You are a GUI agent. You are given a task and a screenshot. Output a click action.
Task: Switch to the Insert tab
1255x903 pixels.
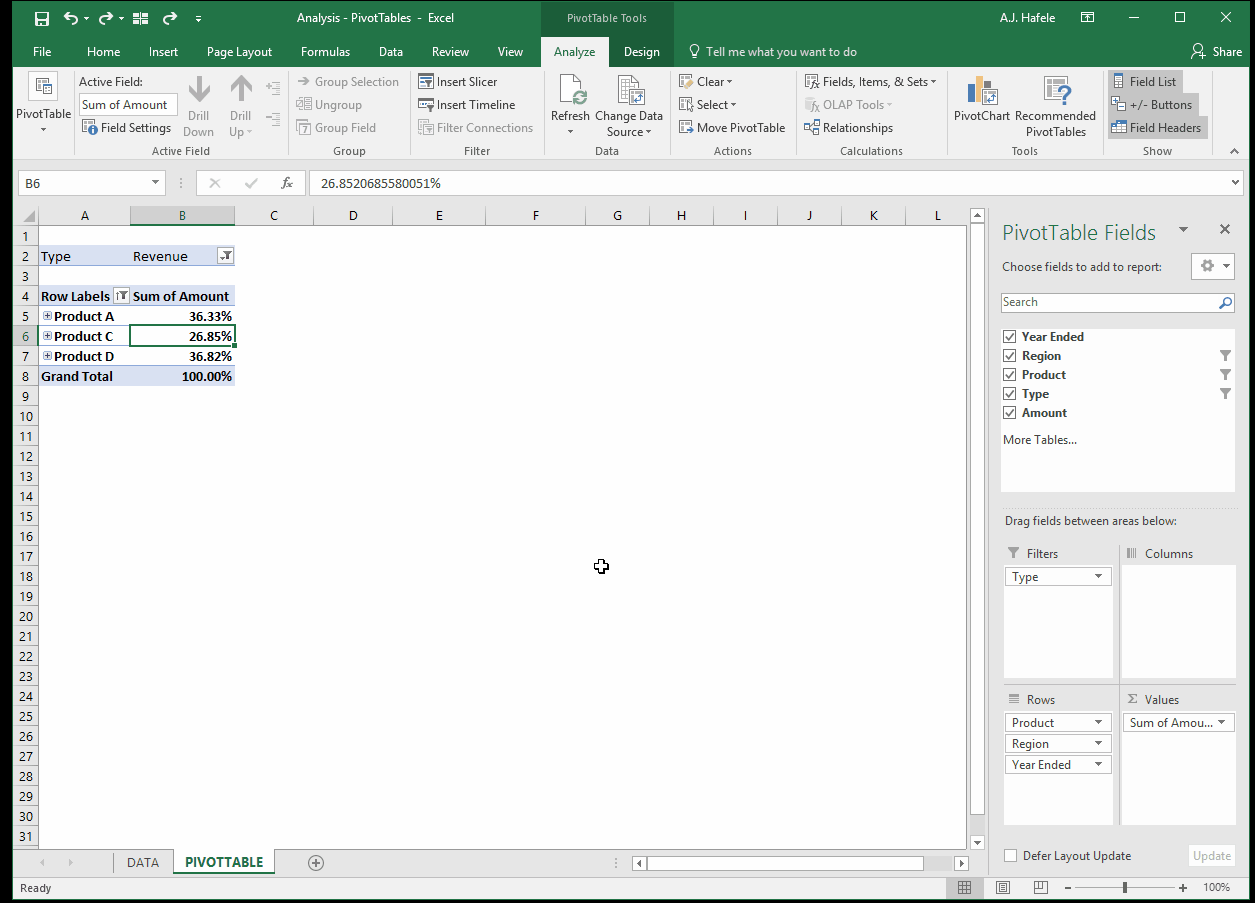(x=163, y=52)
